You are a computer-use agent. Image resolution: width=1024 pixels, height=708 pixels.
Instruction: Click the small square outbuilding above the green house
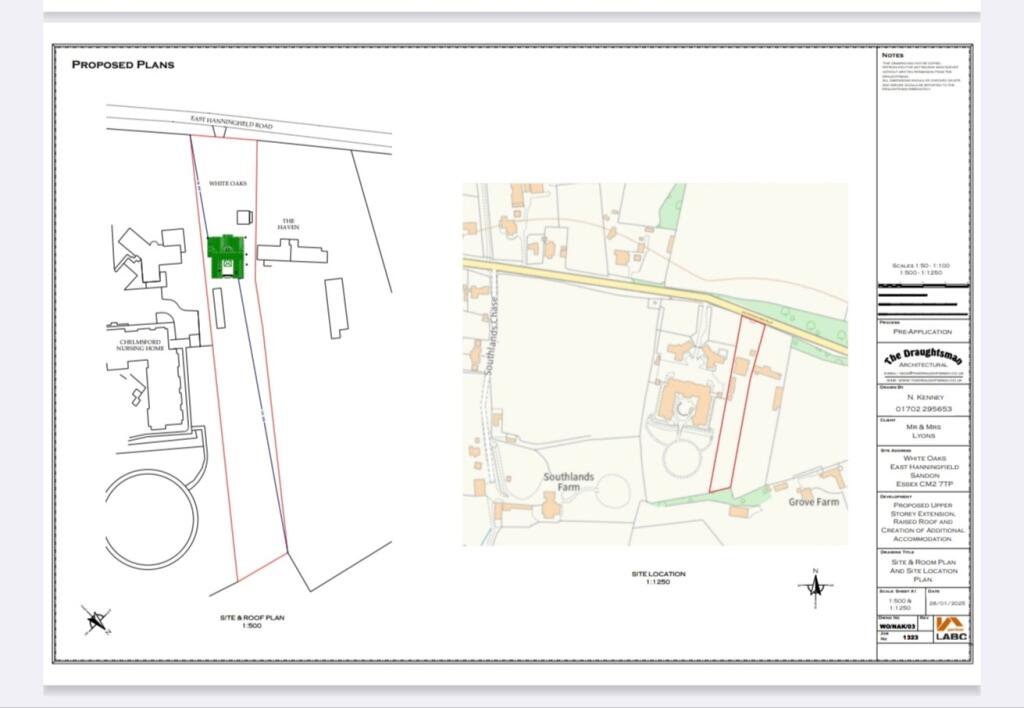pos(244,217)
